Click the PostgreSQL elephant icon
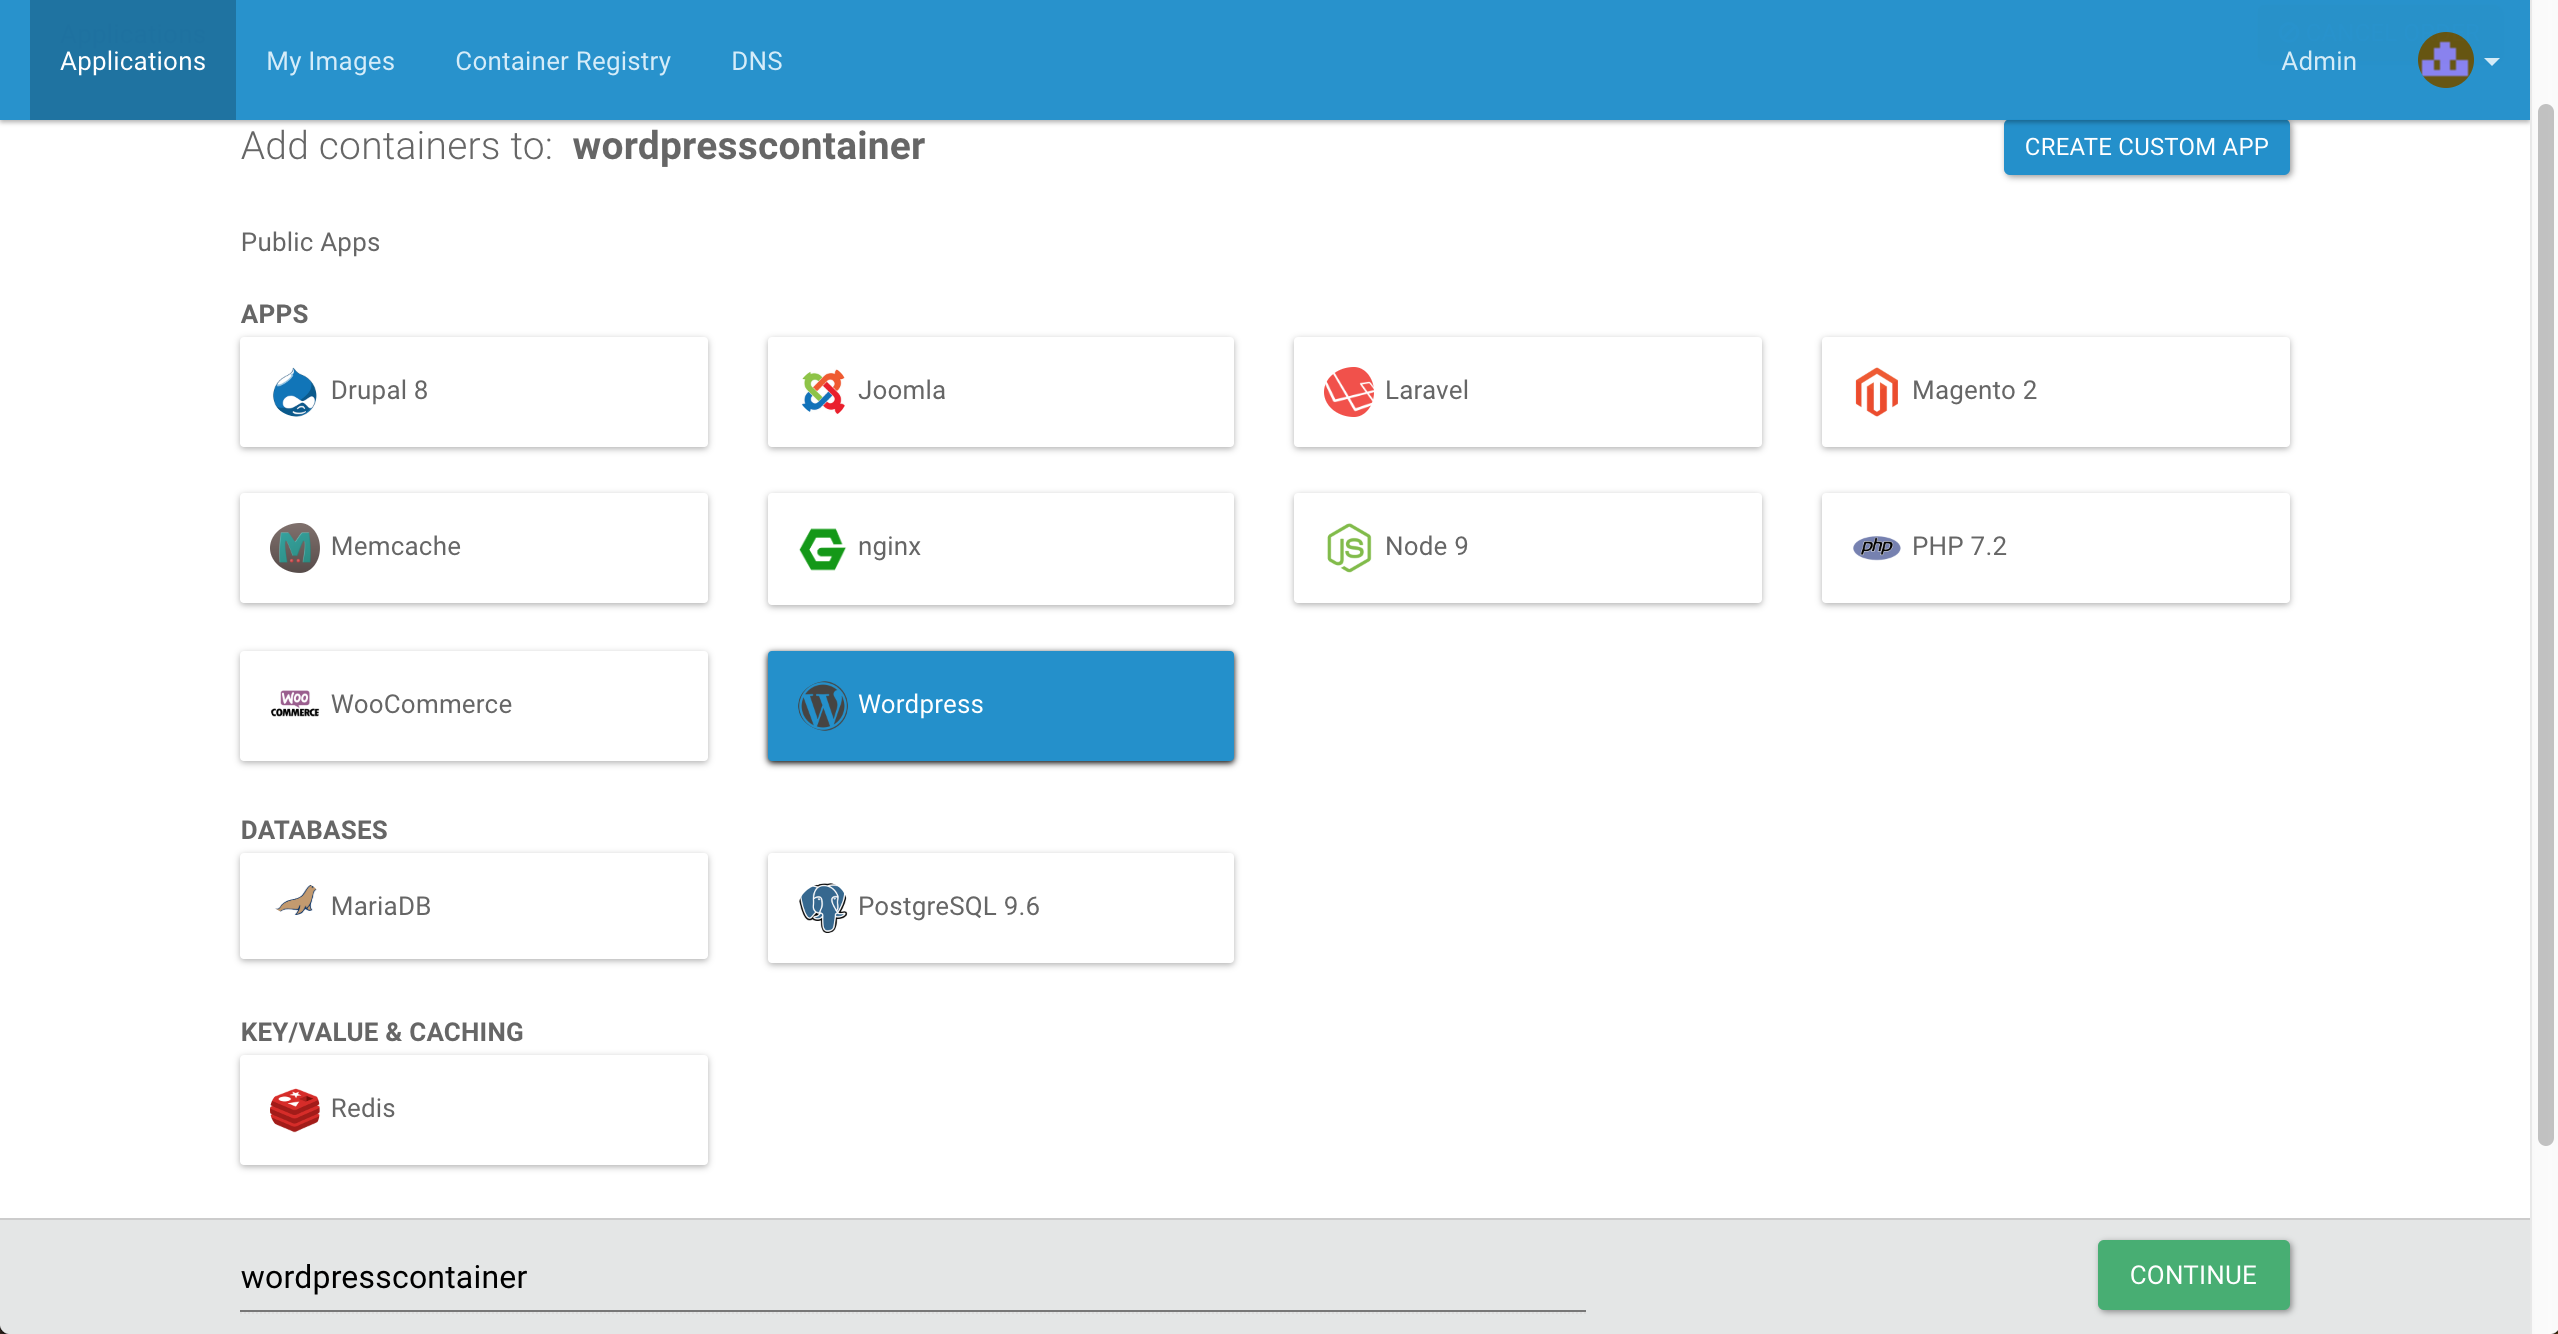Screen dimensions: 2558x1334 [823, 907]
